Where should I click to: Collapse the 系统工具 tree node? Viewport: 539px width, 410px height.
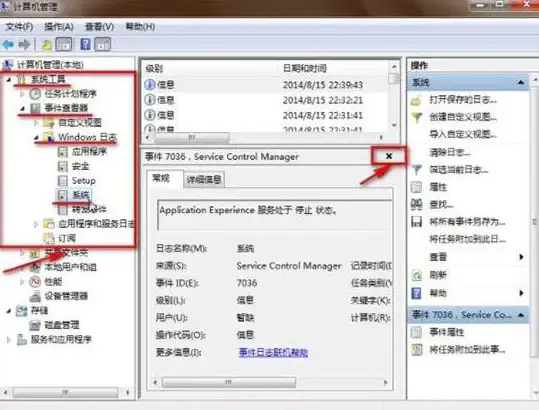(9, 80)
